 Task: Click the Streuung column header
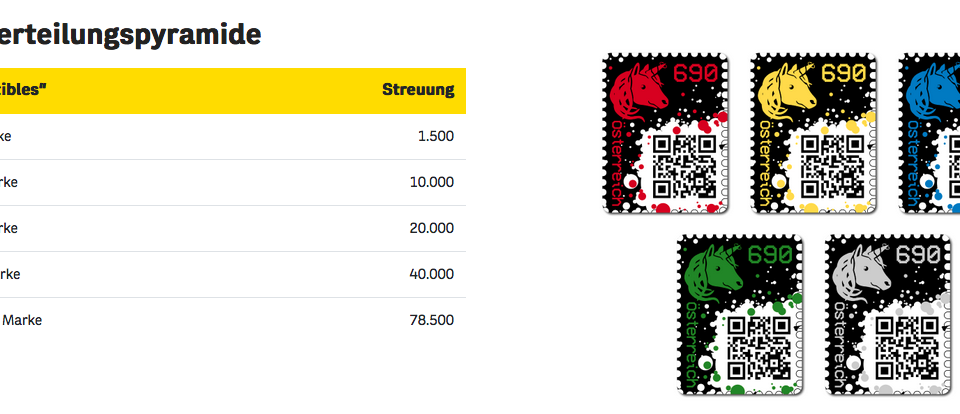click(x=418, y=90)
